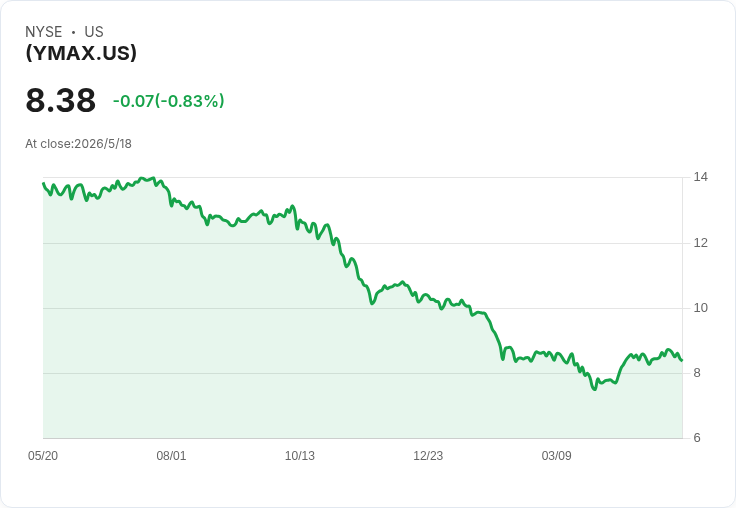Click the US market label
The width and height of the screenshot is (736, 508).
point(94,32)
